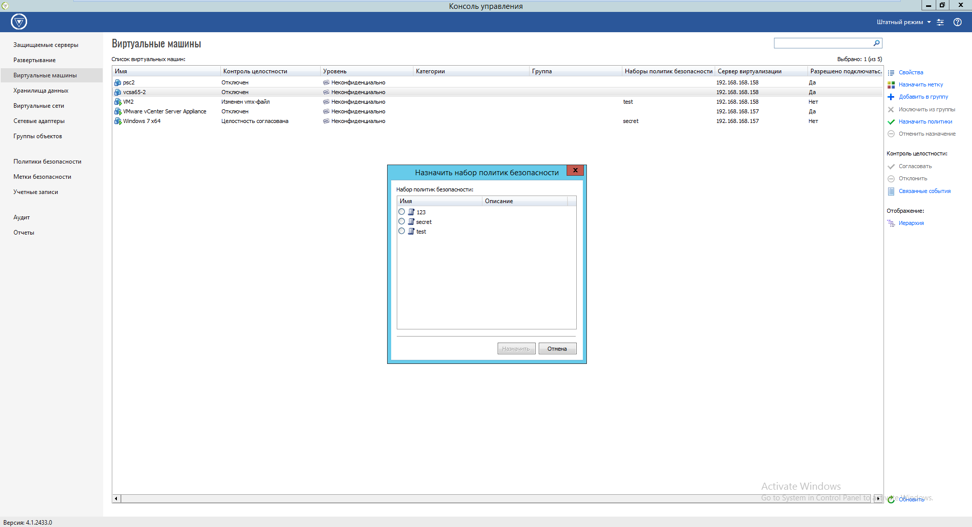Open Политики безопасности in the sidebar

click(47, 162)
